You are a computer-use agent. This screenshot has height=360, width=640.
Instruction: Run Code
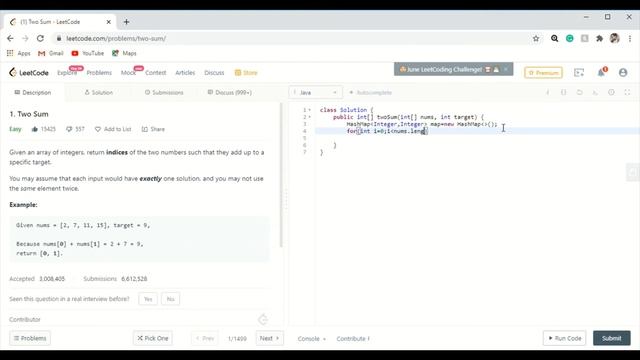coord(564,338)
